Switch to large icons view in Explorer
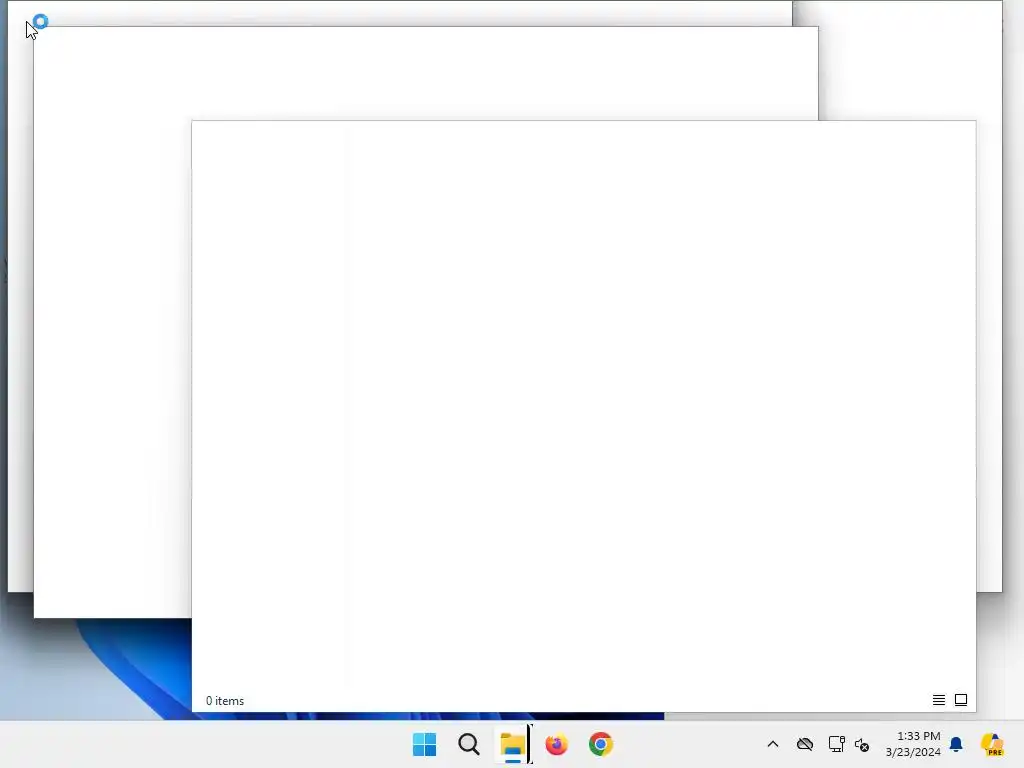Image resolution: width=1024 pixels, height=768 pixels. tap(961, 700)
